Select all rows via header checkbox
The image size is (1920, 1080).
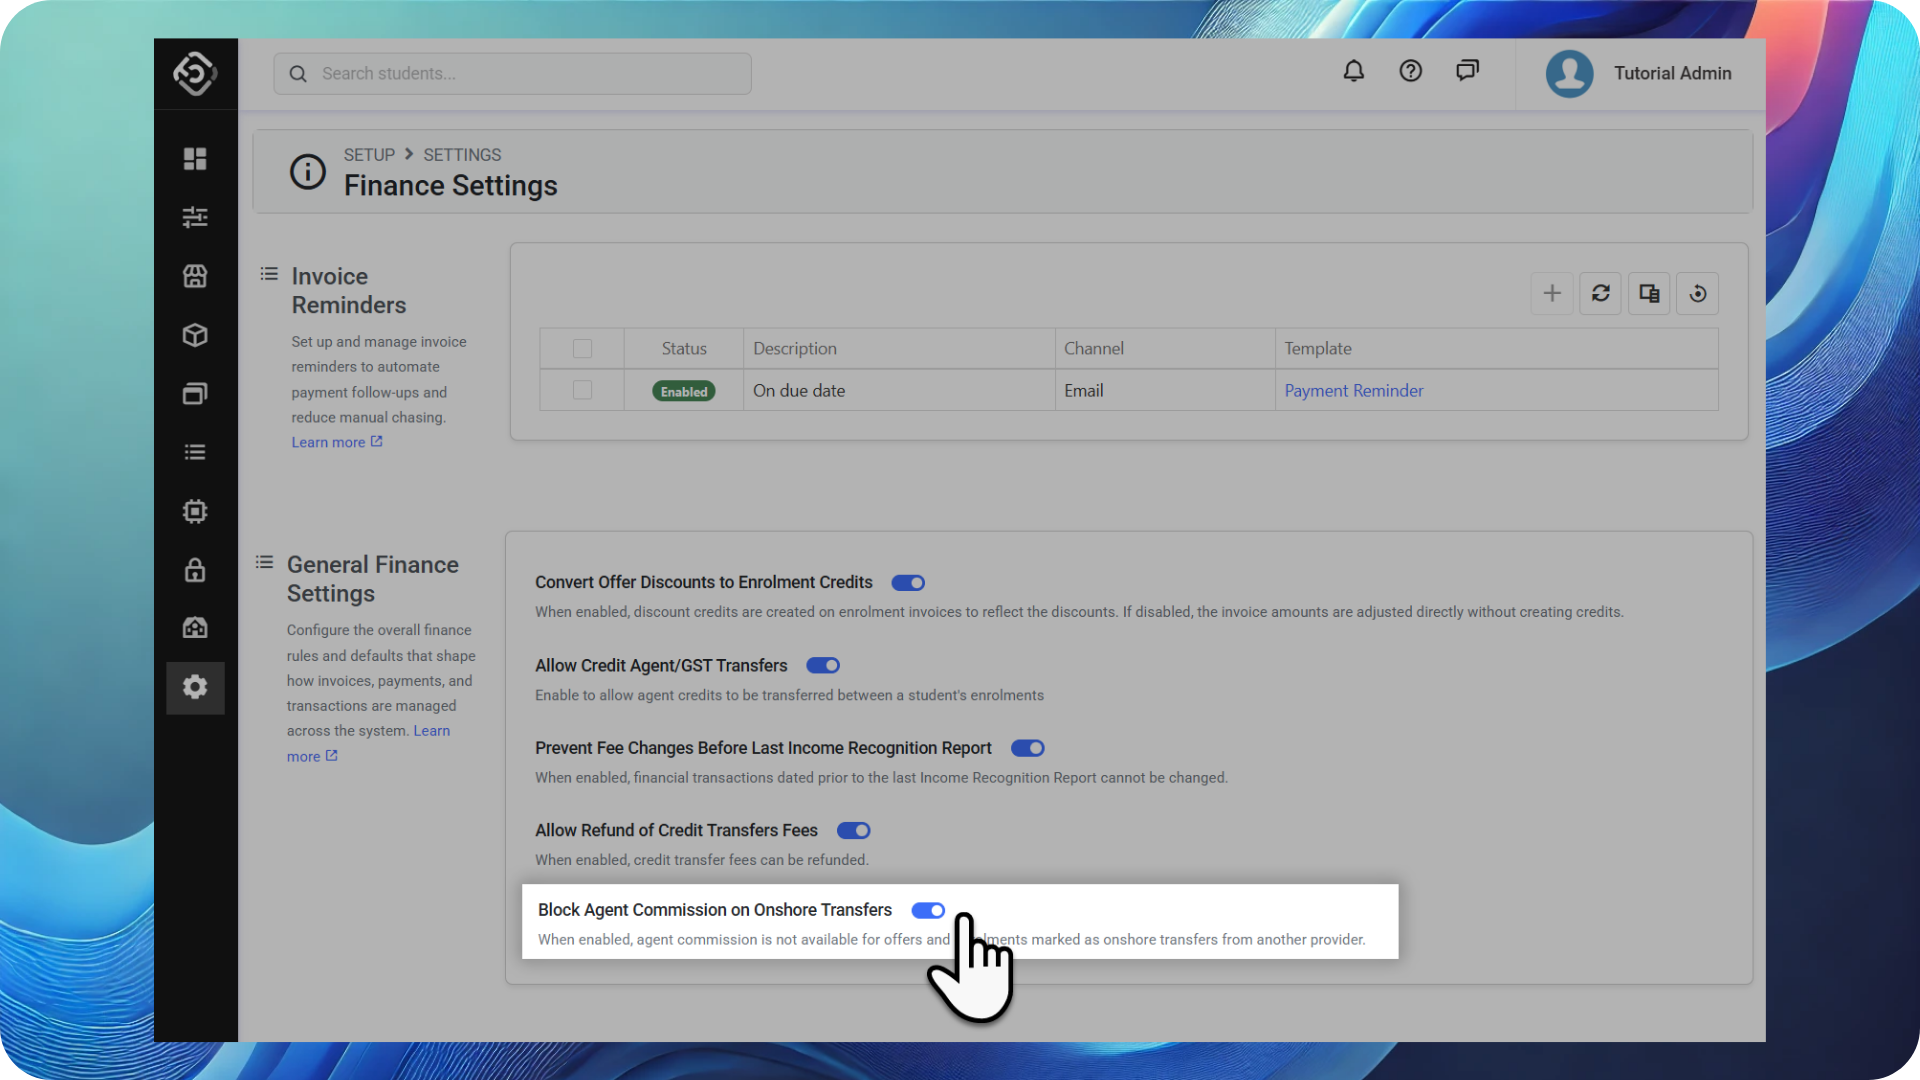(582, 348)
